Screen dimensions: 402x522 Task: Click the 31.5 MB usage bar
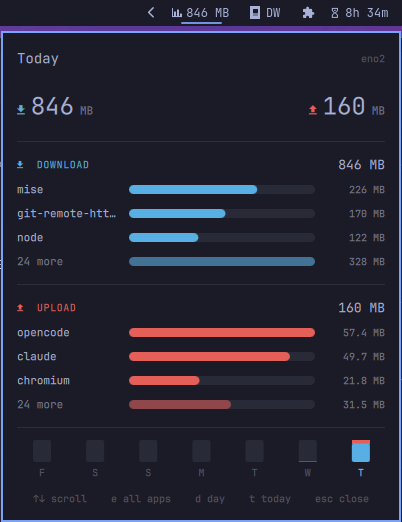tap(222, 405)
